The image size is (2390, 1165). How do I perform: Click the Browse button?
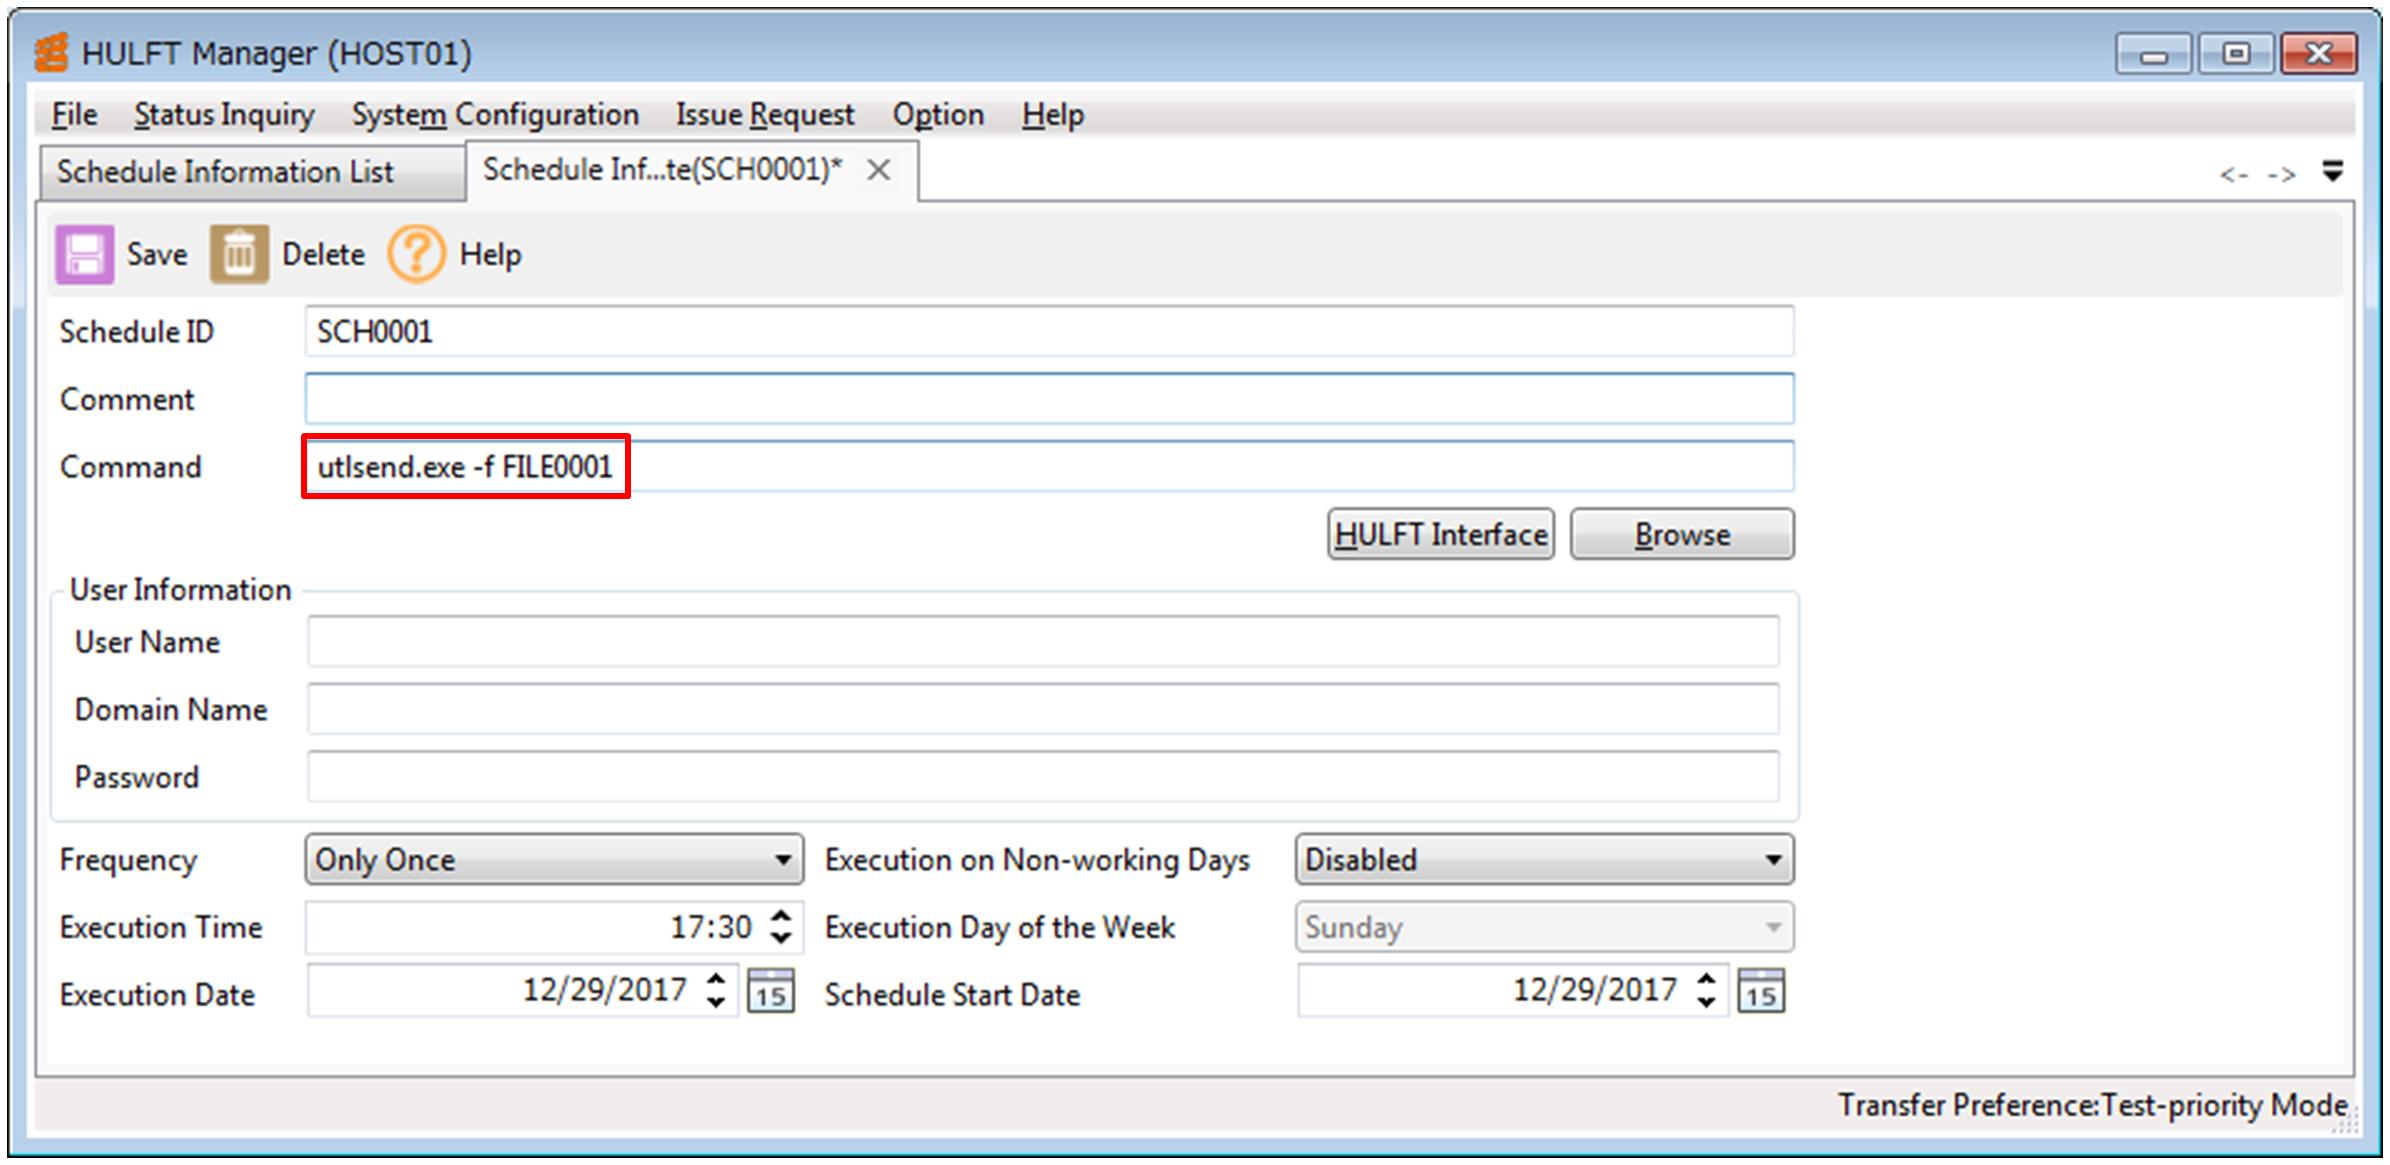pos(1682,535)
